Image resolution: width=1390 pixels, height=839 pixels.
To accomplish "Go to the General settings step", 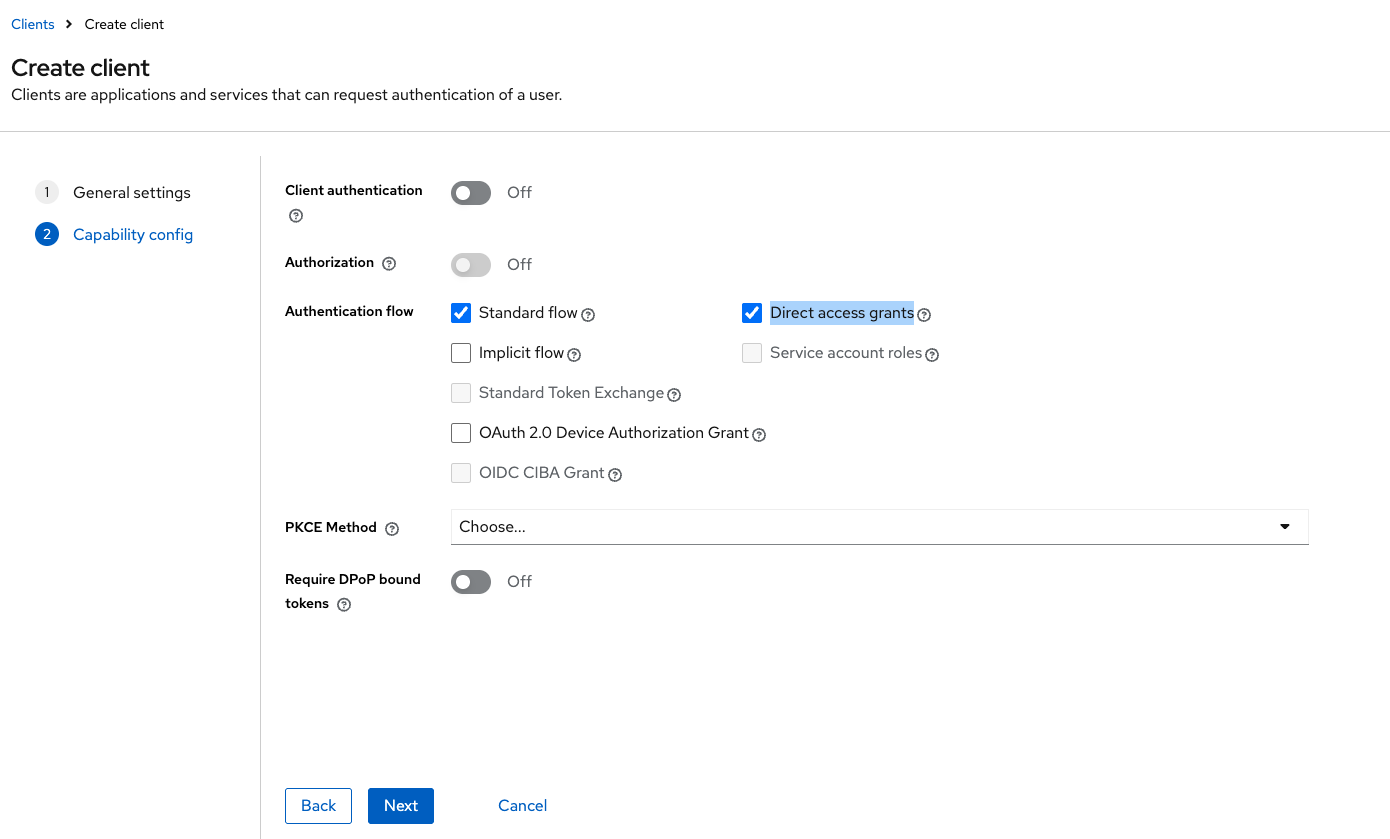I will point(131,192).
